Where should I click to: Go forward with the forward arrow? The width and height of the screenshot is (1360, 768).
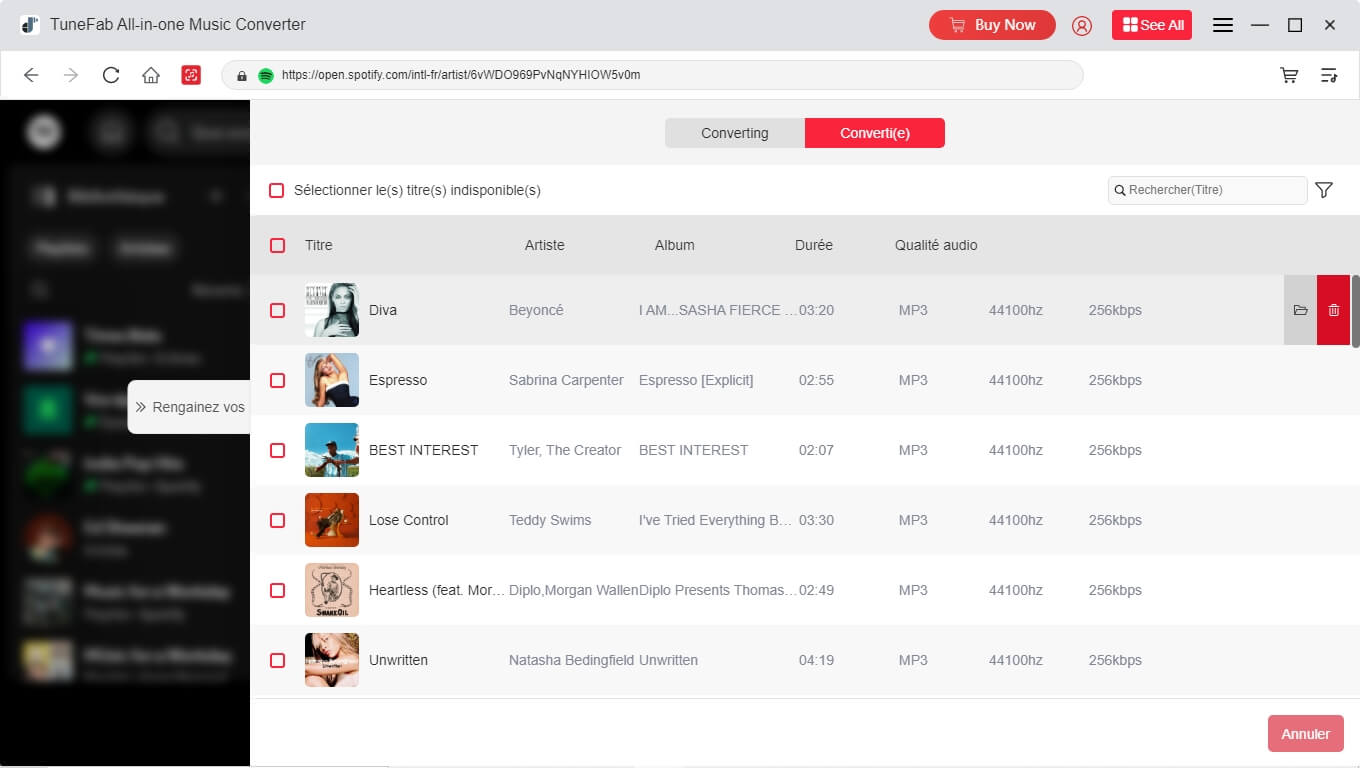click(x=71, y=75)
